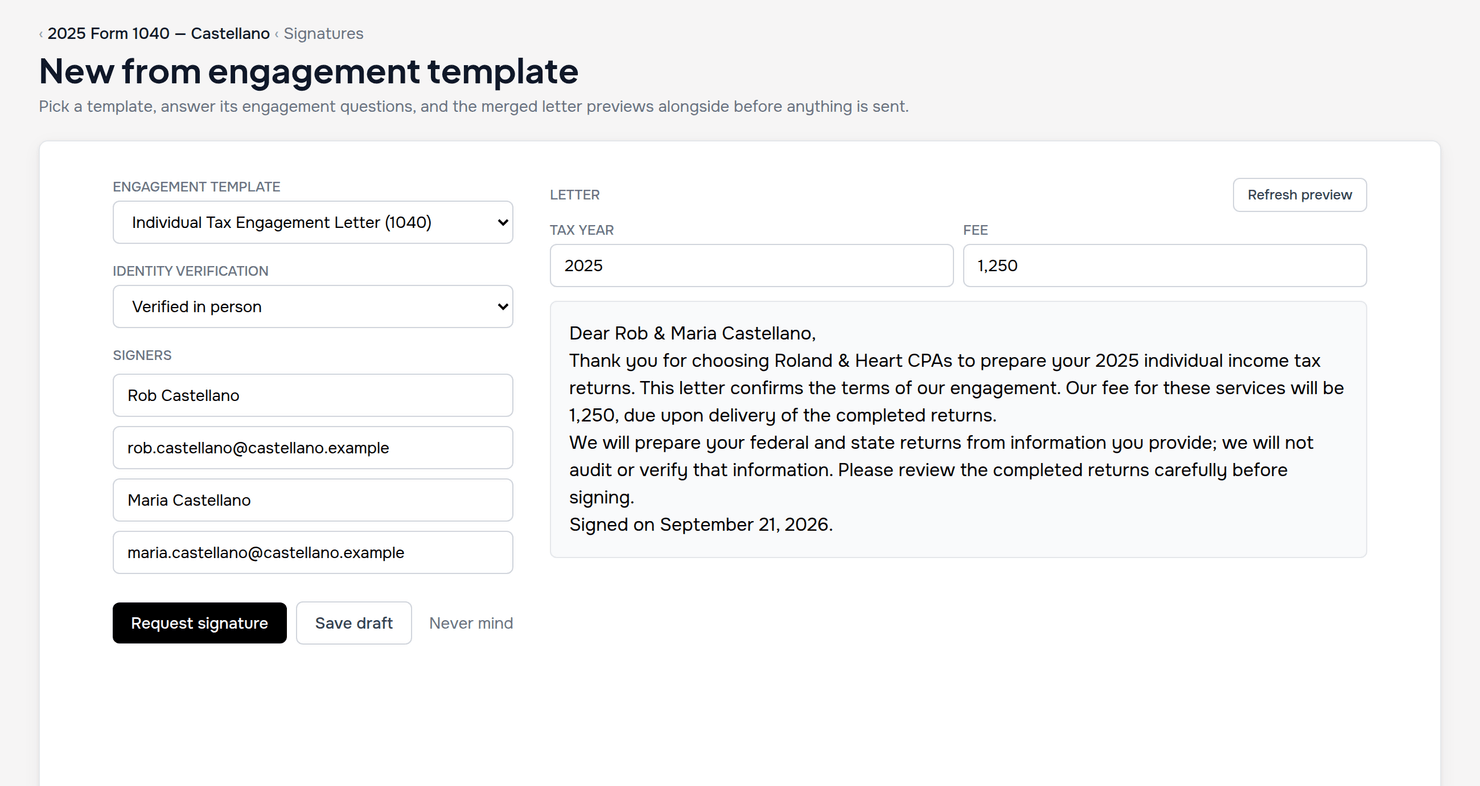Cancel with the Never mind link
Screen dimensions: 1480x786
[471, 623]
